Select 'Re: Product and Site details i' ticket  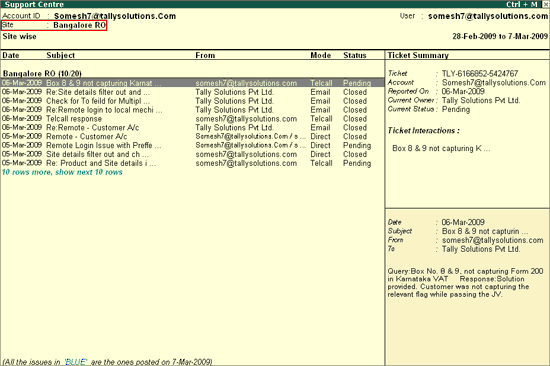click(x=192, y=163)
